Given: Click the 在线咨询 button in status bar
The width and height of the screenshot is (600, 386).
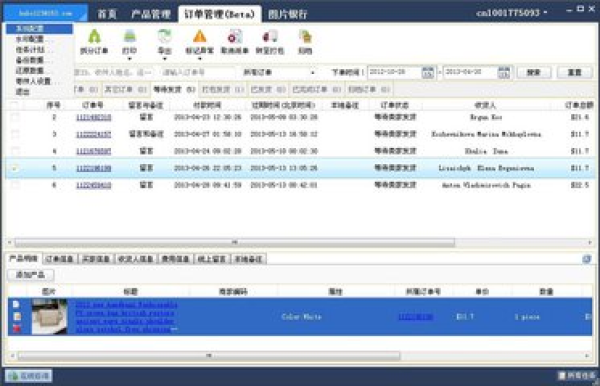Looking at the screenshot, I should 29,376.
